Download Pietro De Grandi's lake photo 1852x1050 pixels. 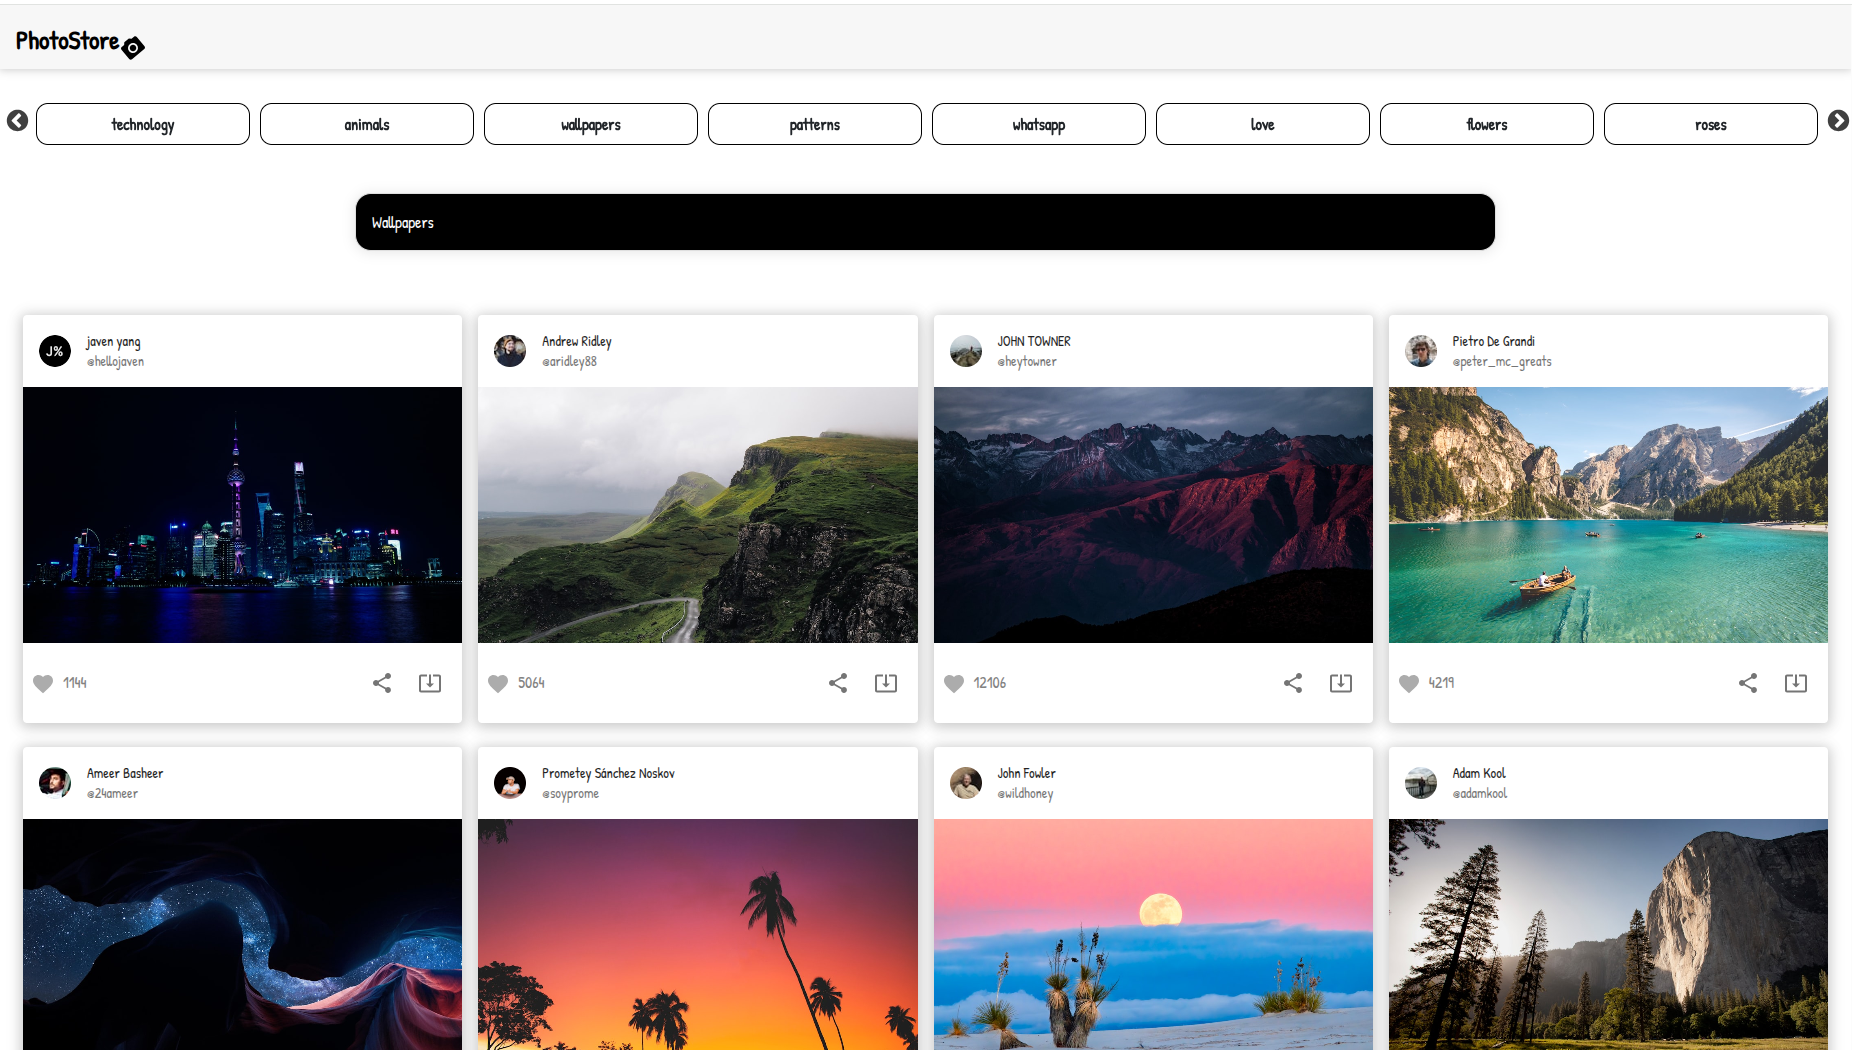tap(1796, 683)
